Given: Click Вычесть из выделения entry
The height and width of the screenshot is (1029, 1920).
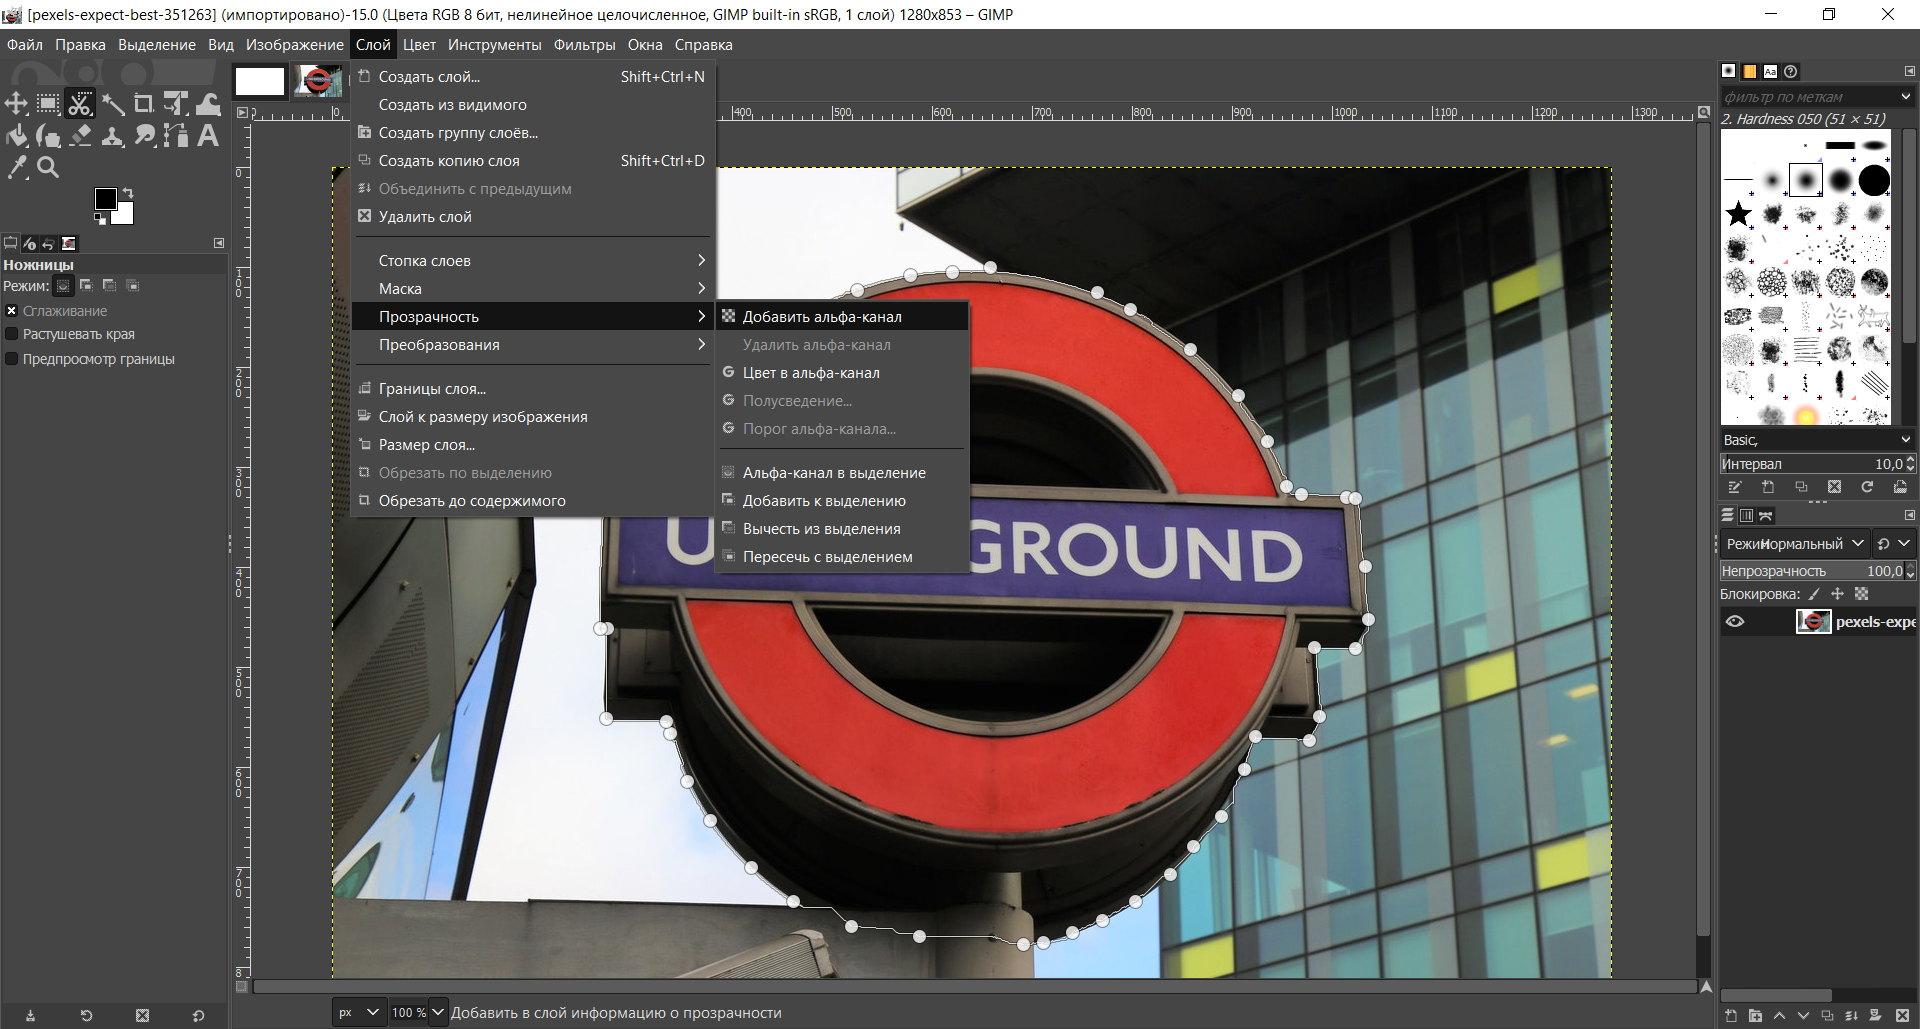Looking at the screenshot, I should tap(843, 529).
